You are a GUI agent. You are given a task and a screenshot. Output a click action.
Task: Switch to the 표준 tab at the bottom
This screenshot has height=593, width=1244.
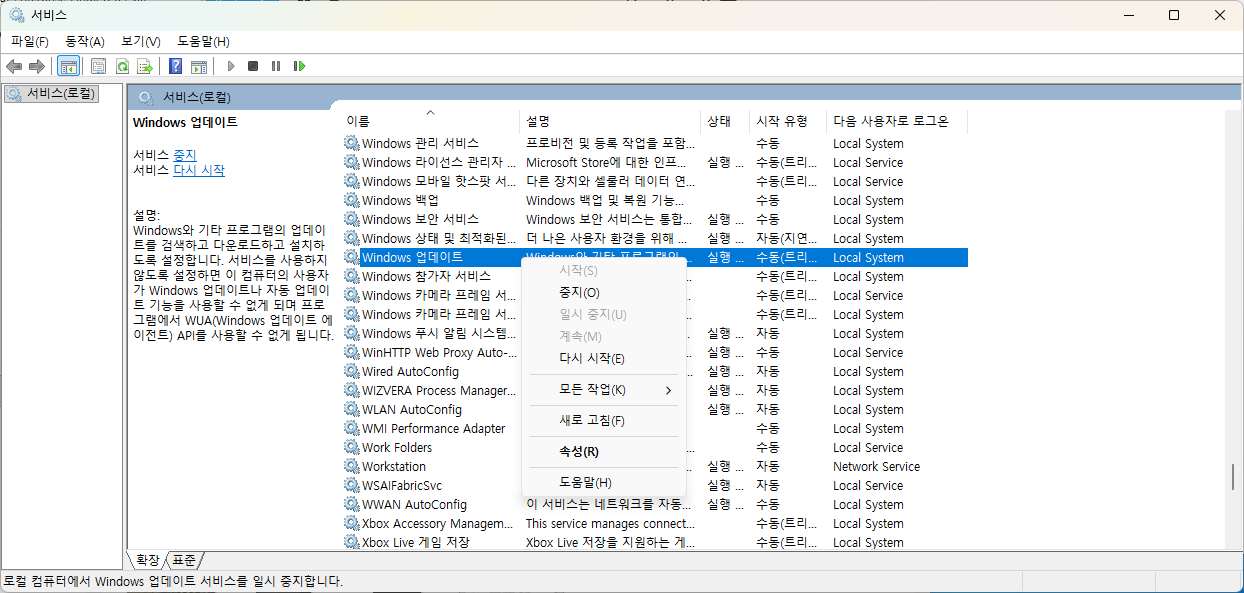(183, 560)
